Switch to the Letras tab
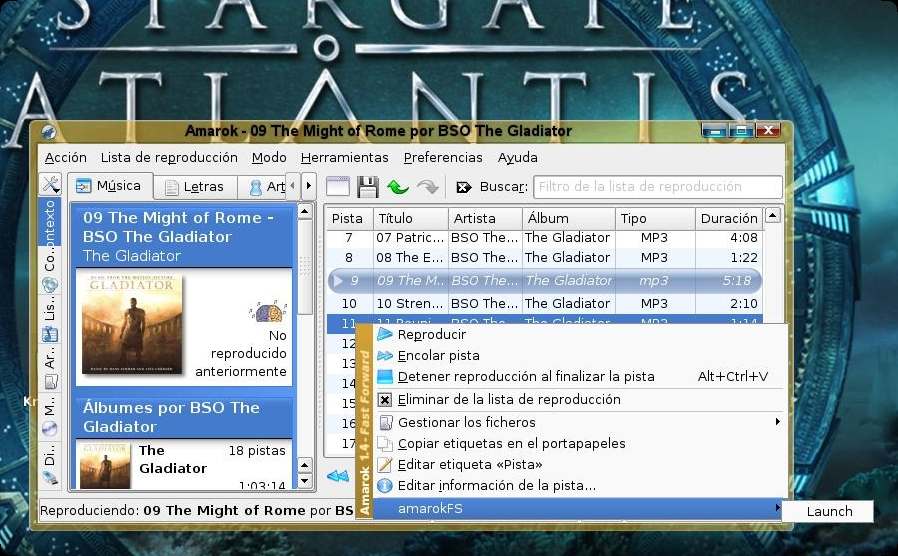 (x=195, y=187)
